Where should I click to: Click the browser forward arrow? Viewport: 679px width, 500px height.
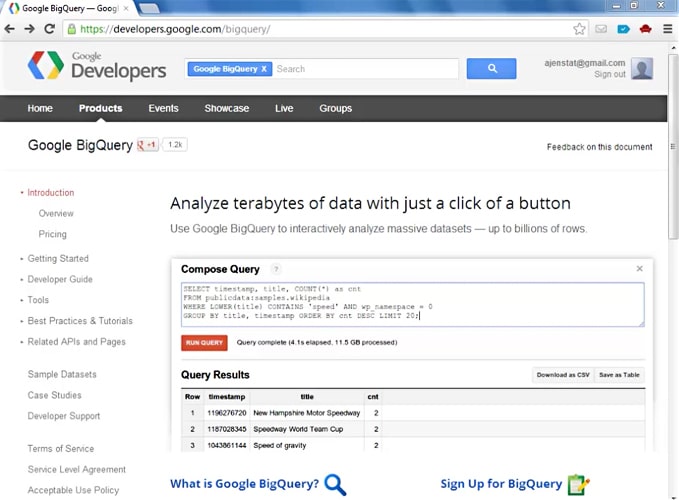click(29, 29)
